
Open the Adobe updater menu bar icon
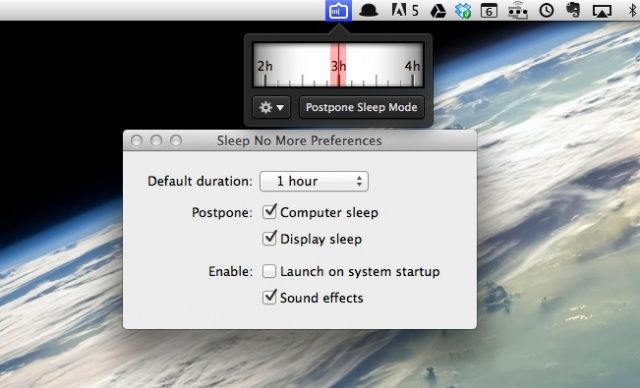click(x=405, y=10)
